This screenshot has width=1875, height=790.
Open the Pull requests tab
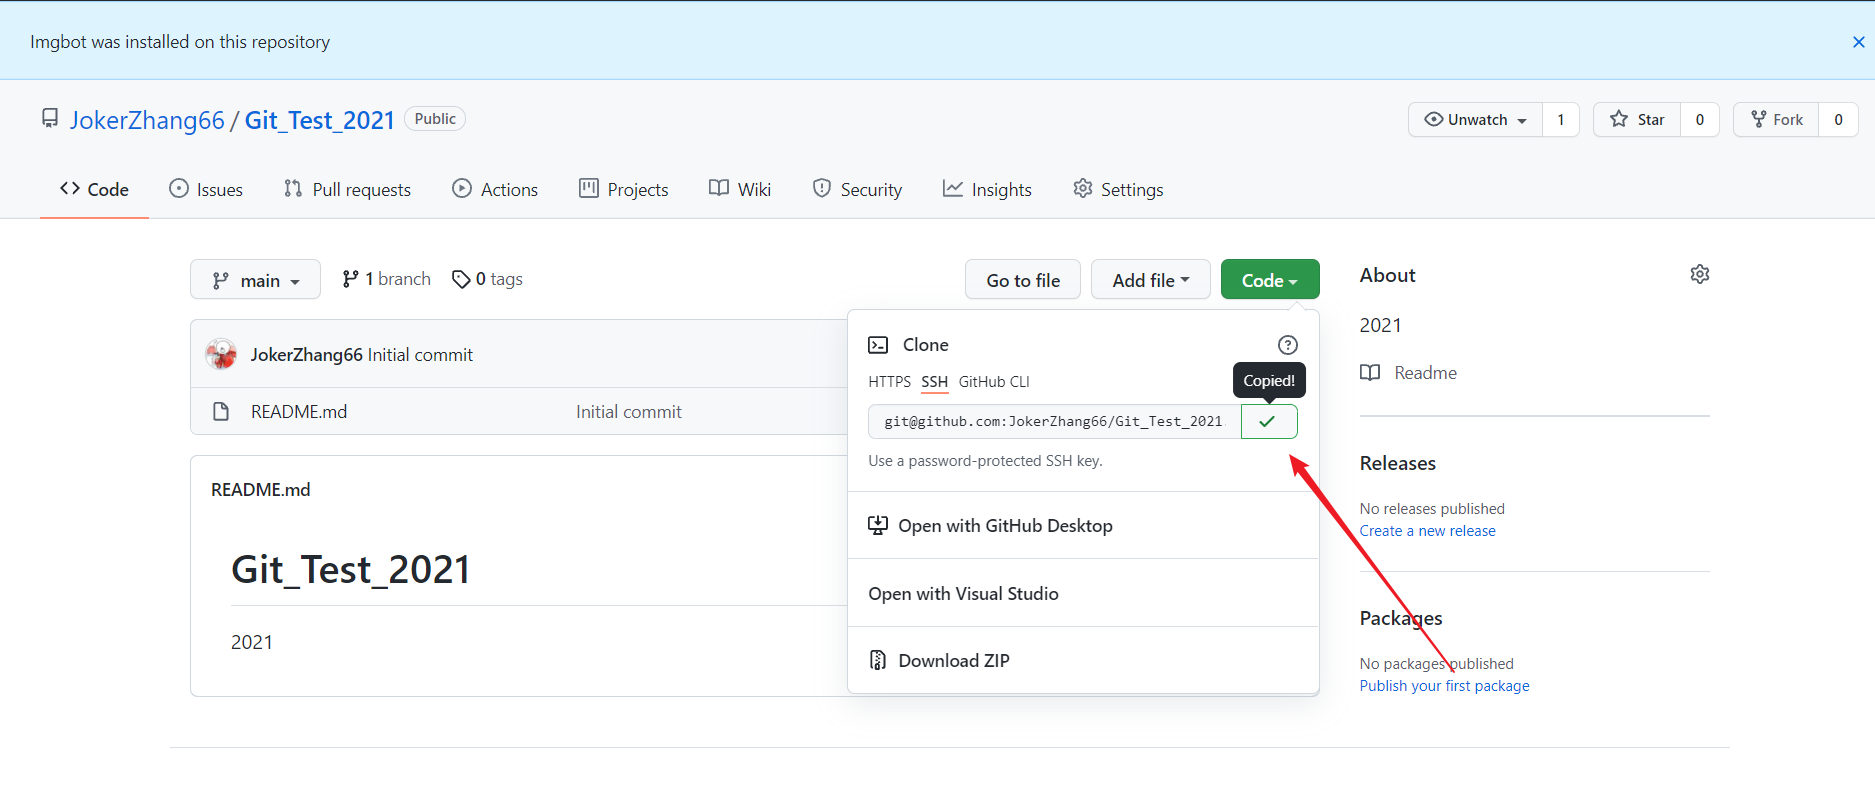pyautogui.click(x=347, y=190)
